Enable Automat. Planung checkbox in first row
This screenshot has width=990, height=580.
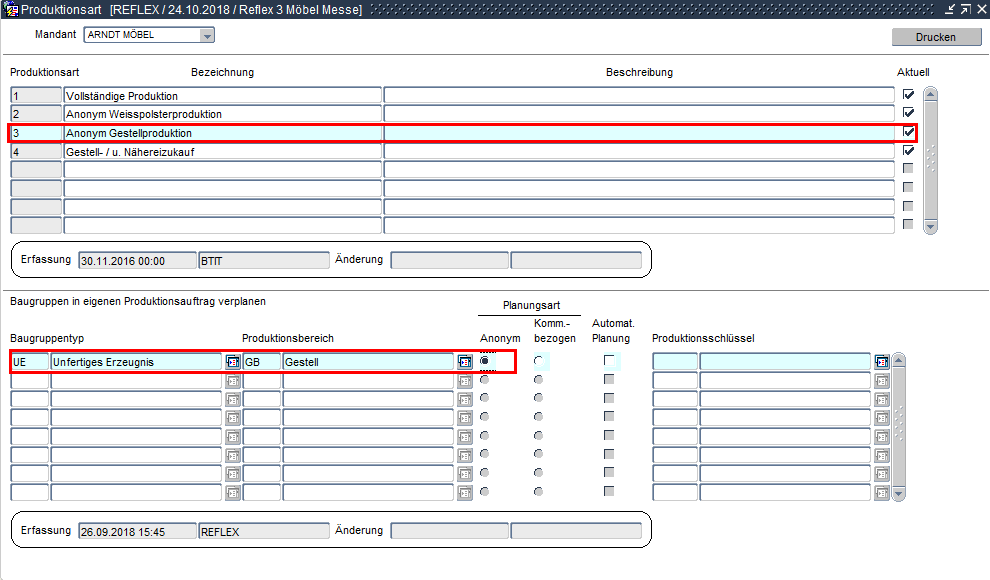point(608,361)
